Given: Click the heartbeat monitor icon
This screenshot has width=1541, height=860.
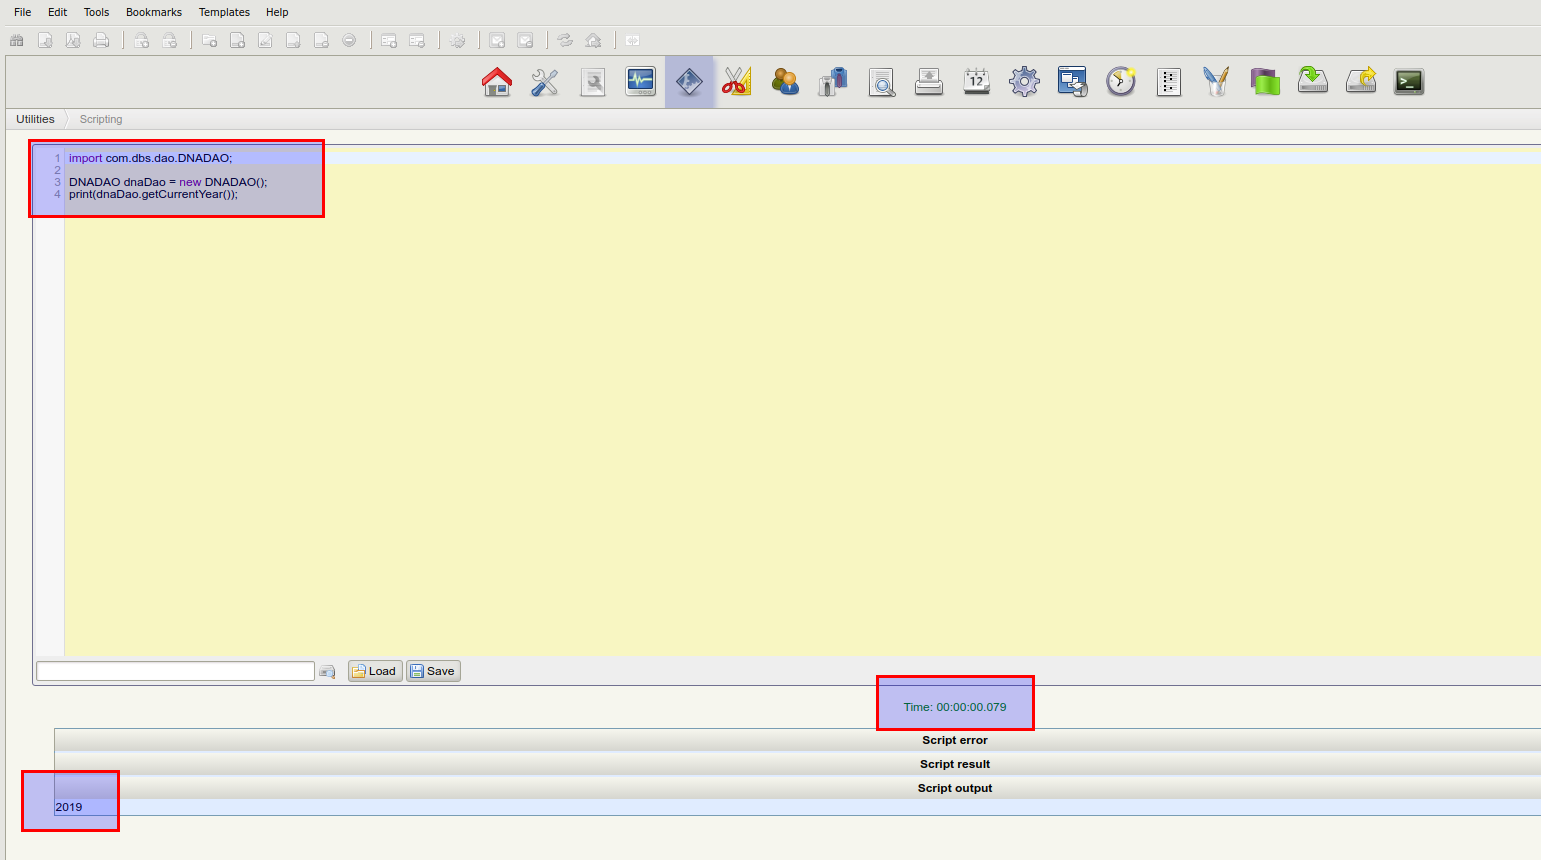Looking at the screenshot, I should (640, 82).
